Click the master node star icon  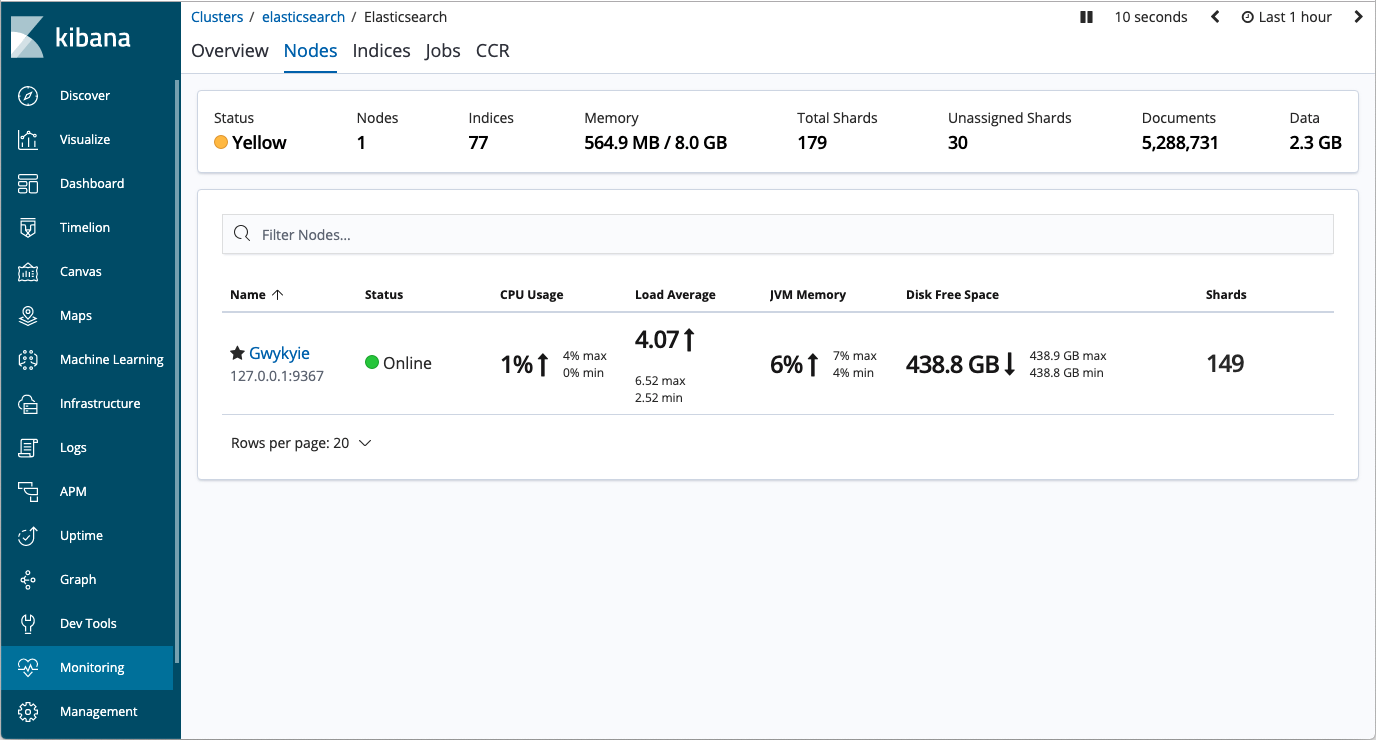(237, 353)
